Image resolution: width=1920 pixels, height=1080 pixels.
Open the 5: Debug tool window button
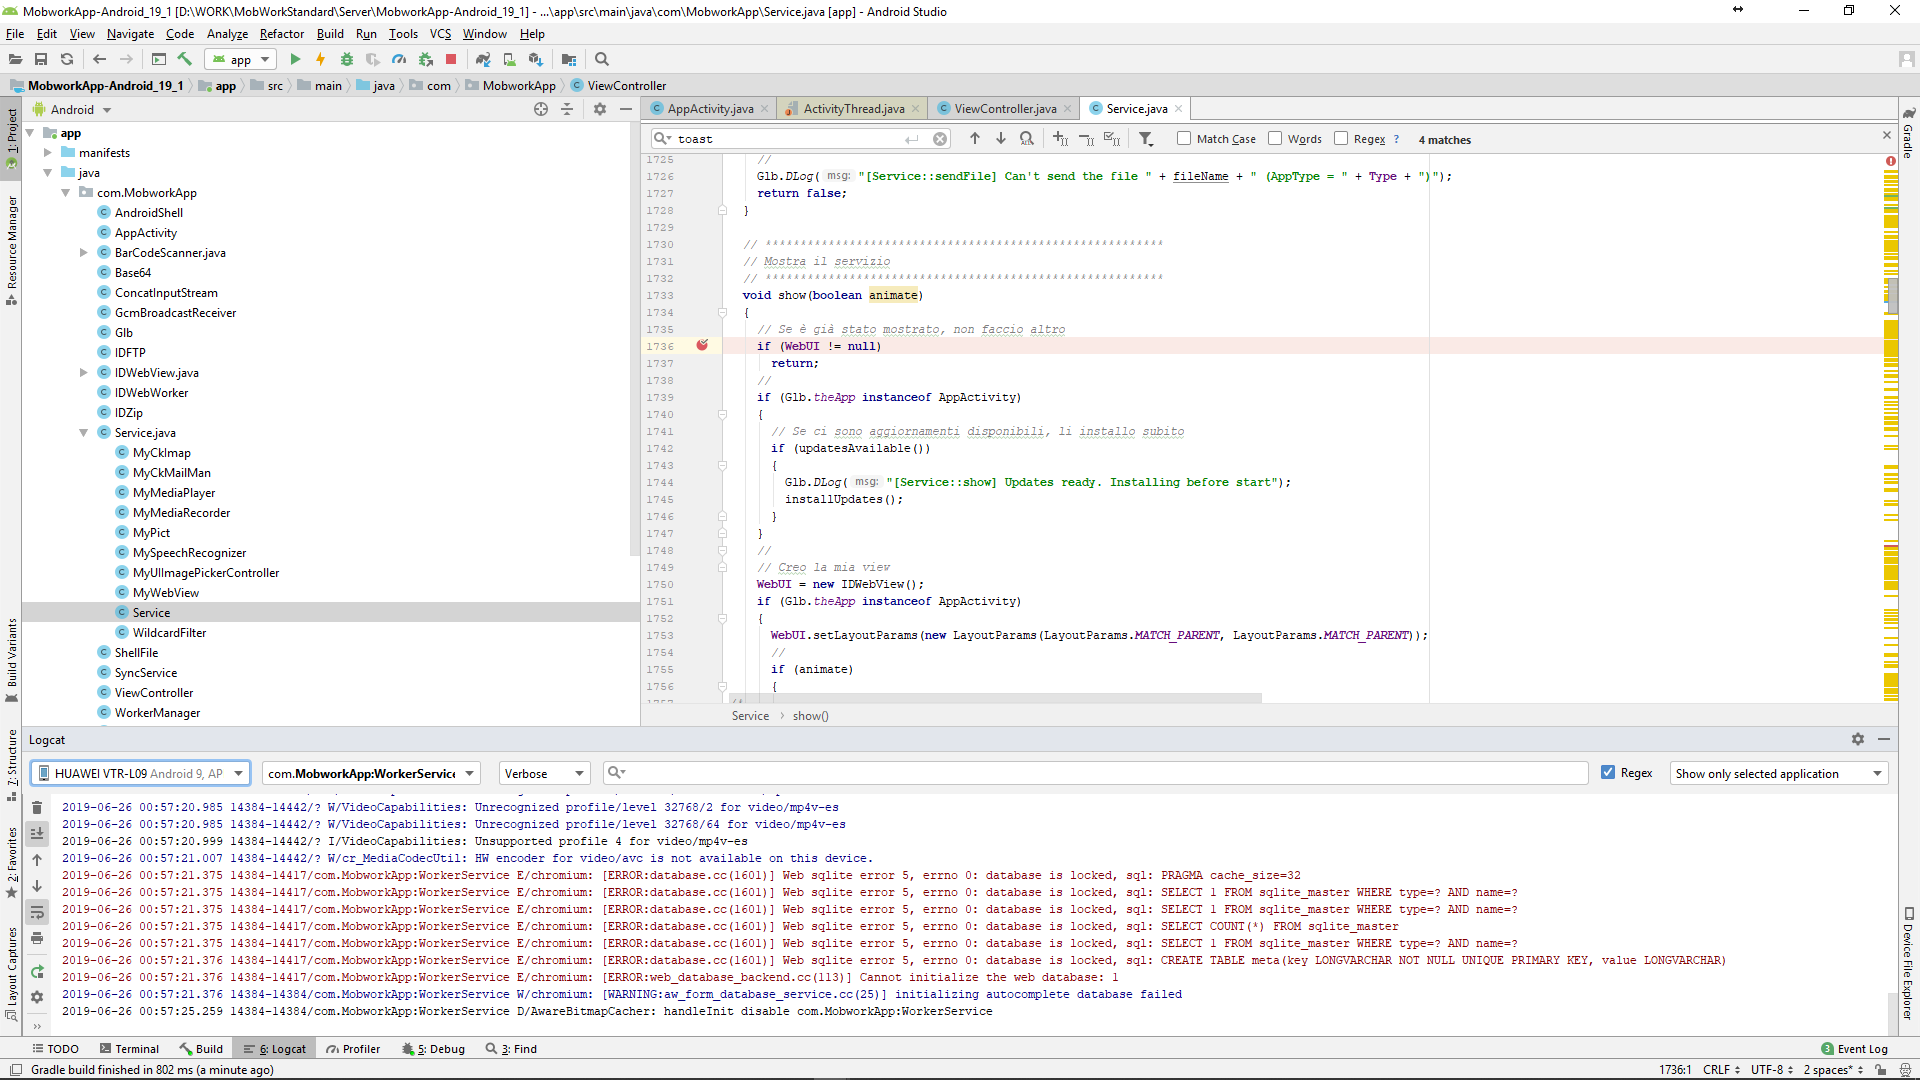[x=433, y=1049]
